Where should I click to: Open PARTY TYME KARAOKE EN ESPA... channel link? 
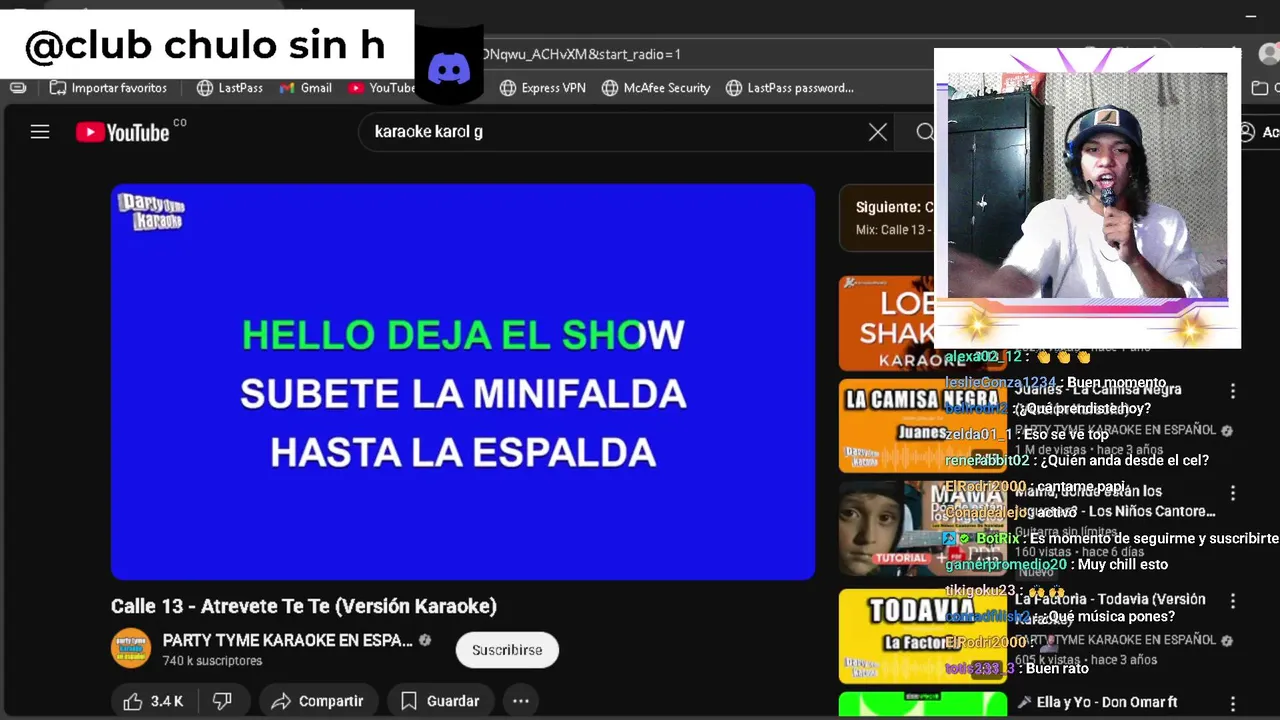pyautogui.click(x=288, y=640)
